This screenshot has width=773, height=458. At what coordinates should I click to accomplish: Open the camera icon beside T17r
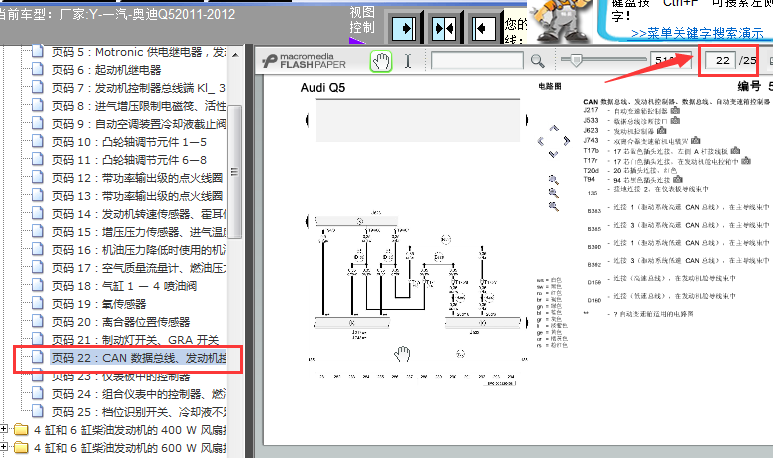(x=746, y=161)
